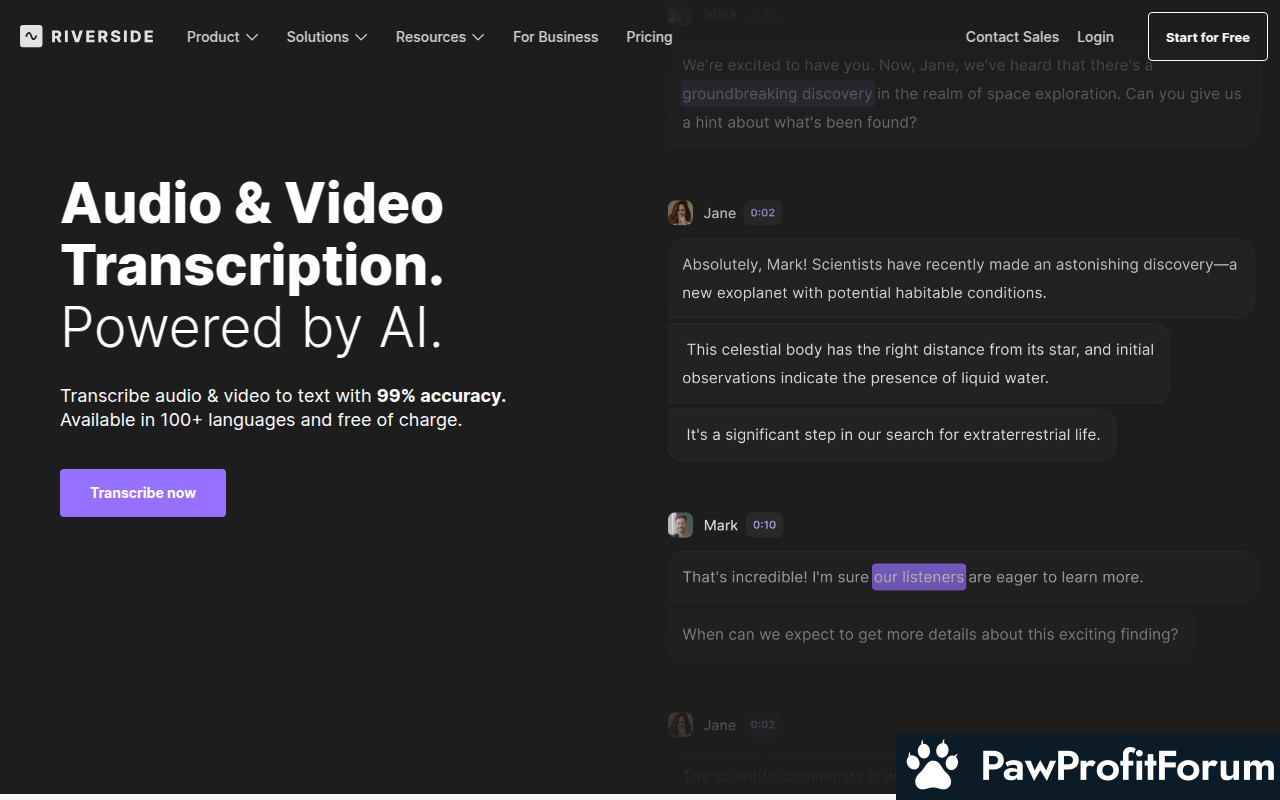Click the "It's a significant step" transcript bubble
Viewport: 1280px width, 800px height.
[892, 435]
